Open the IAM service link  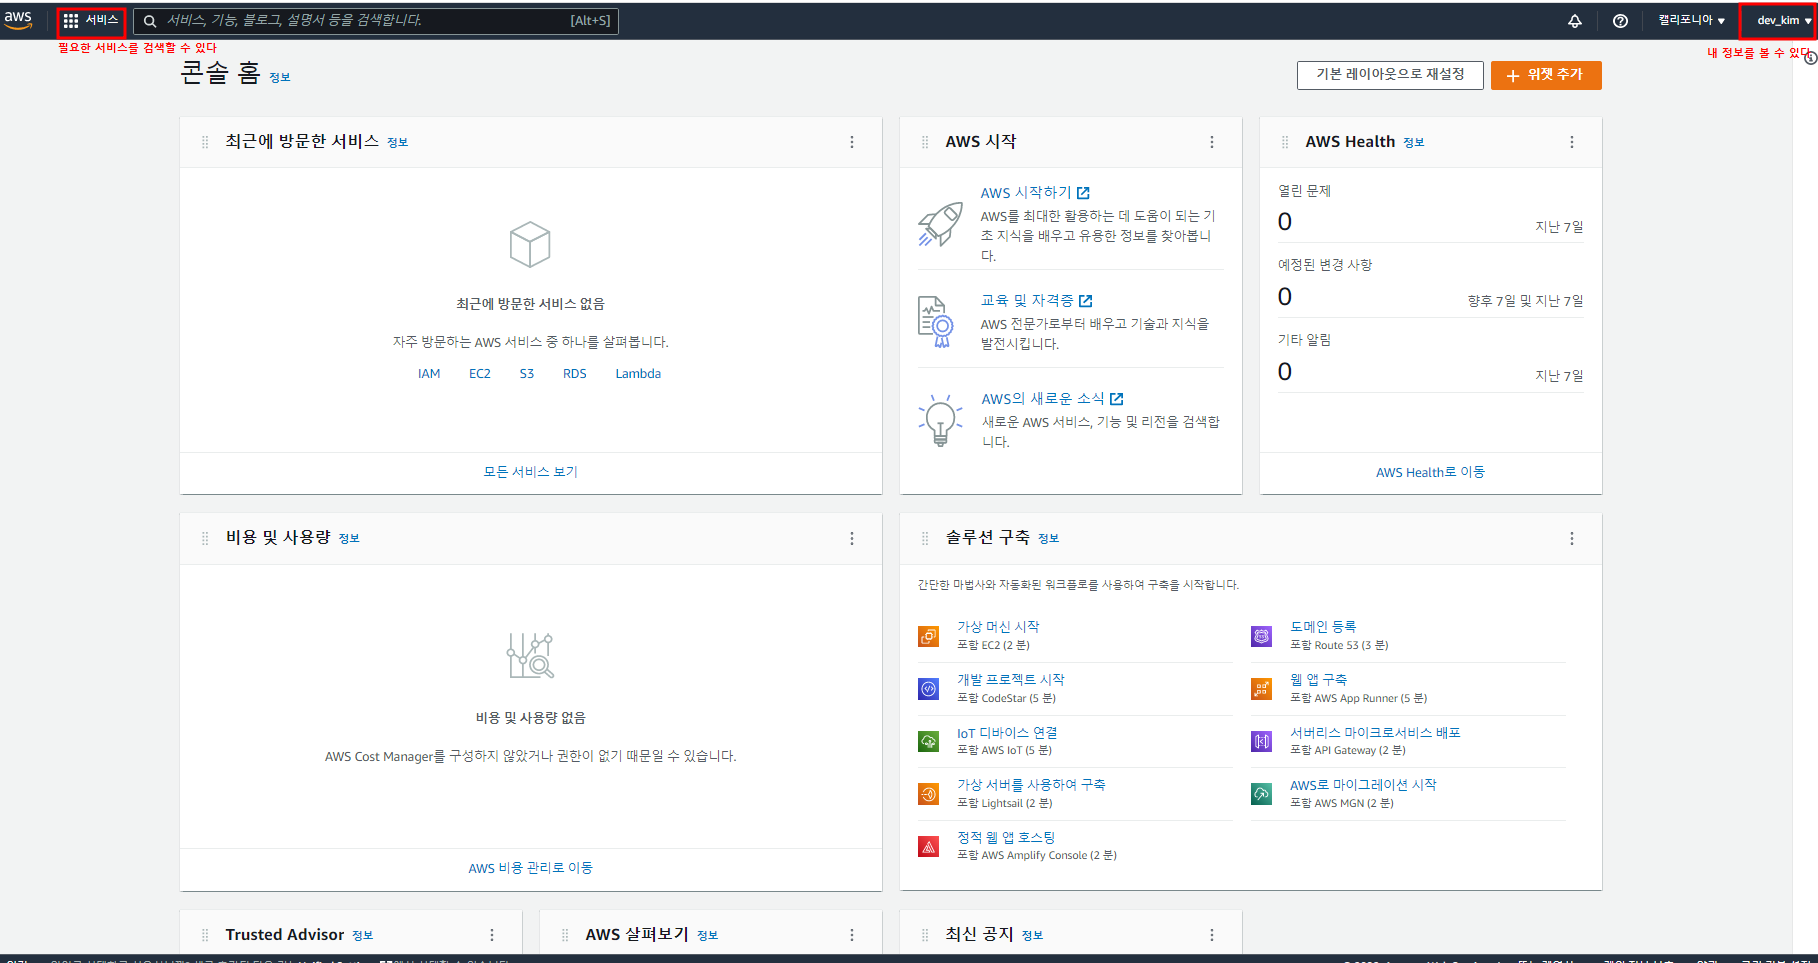click(x=429, y=374)
